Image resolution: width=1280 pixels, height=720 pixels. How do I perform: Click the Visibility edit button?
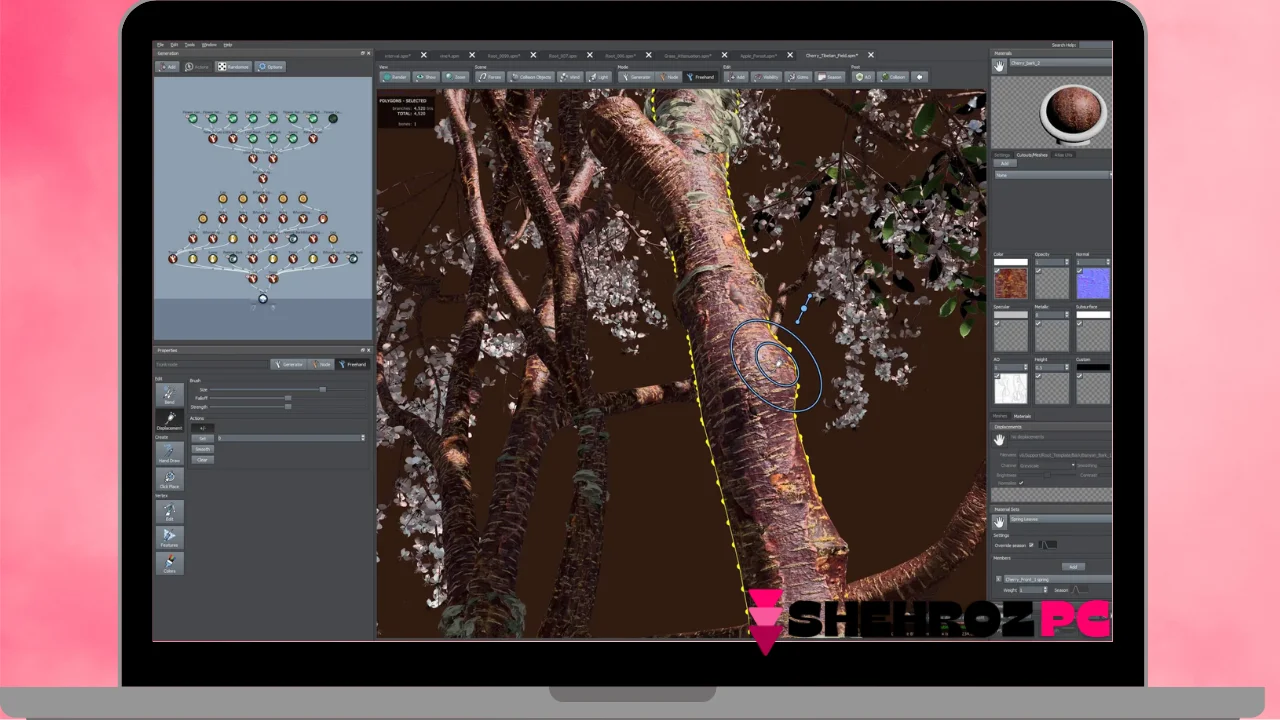pyautogui.click(x=766, y=76)
